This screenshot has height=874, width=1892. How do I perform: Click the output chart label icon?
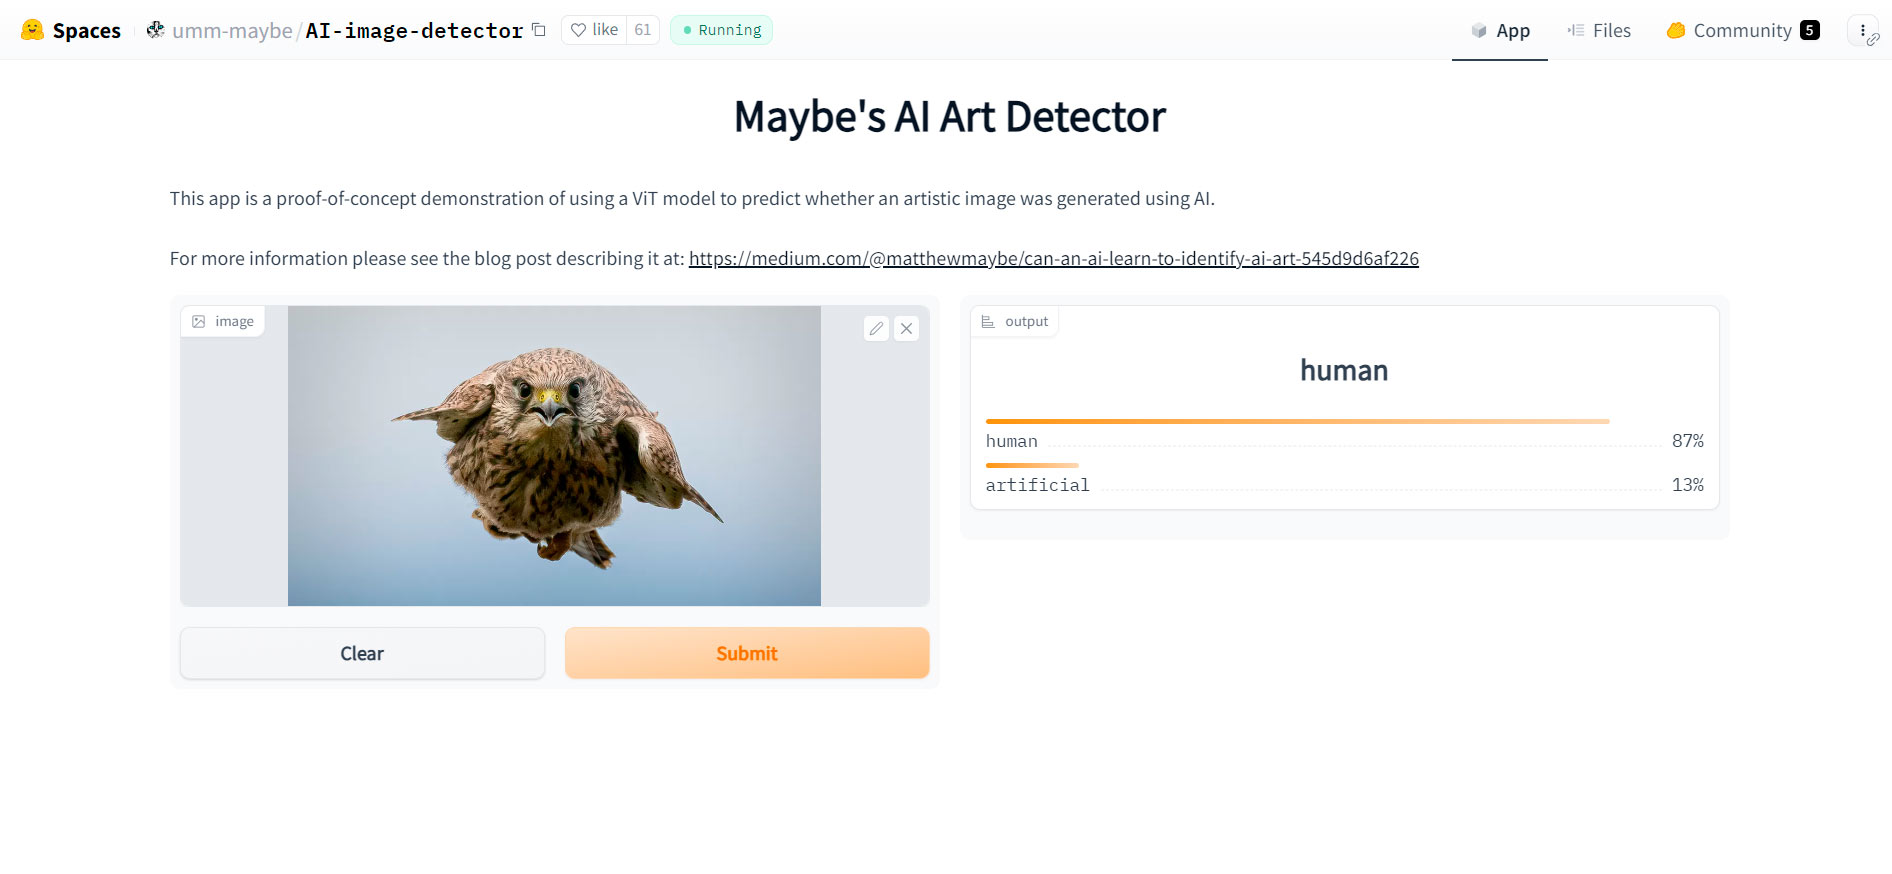pyautogui.click(x=988, y=322)
